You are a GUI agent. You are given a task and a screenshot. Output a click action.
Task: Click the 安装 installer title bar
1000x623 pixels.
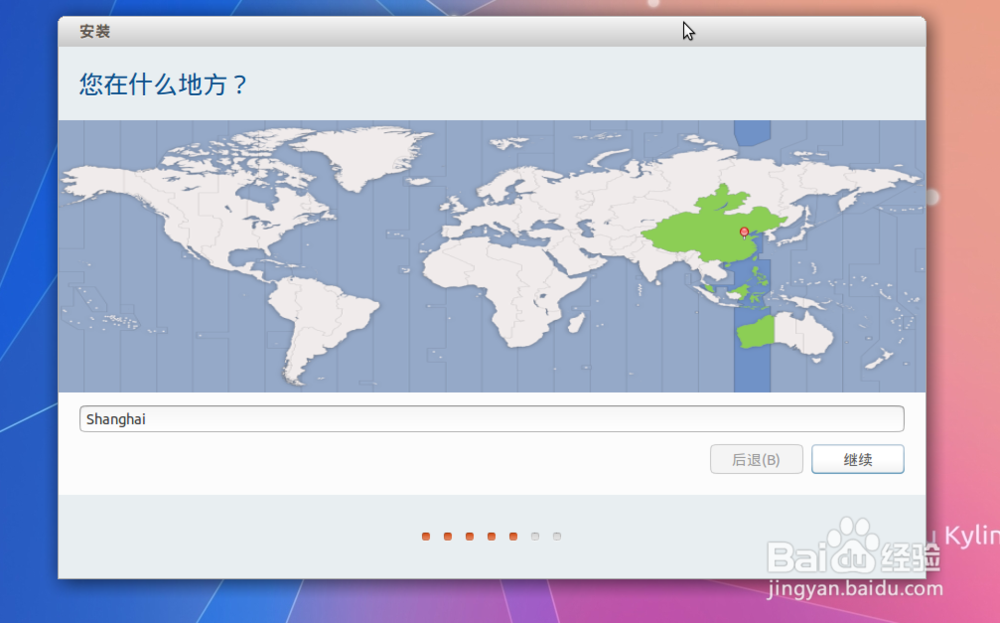(94, 31)
